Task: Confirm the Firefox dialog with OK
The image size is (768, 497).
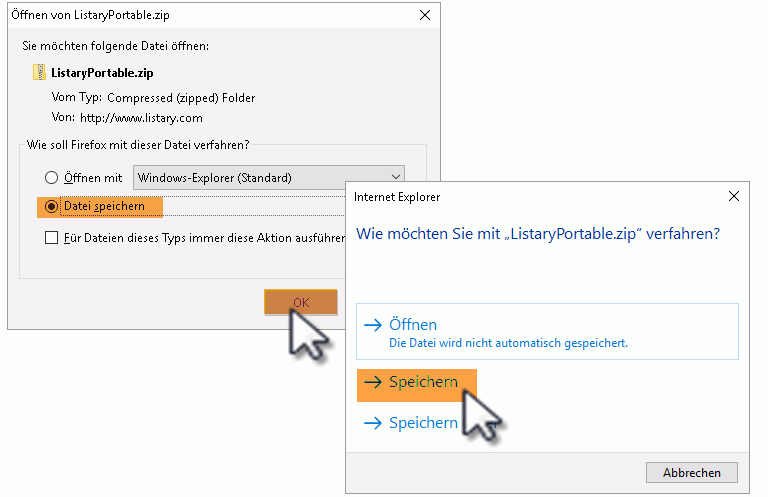Action: 301,302
